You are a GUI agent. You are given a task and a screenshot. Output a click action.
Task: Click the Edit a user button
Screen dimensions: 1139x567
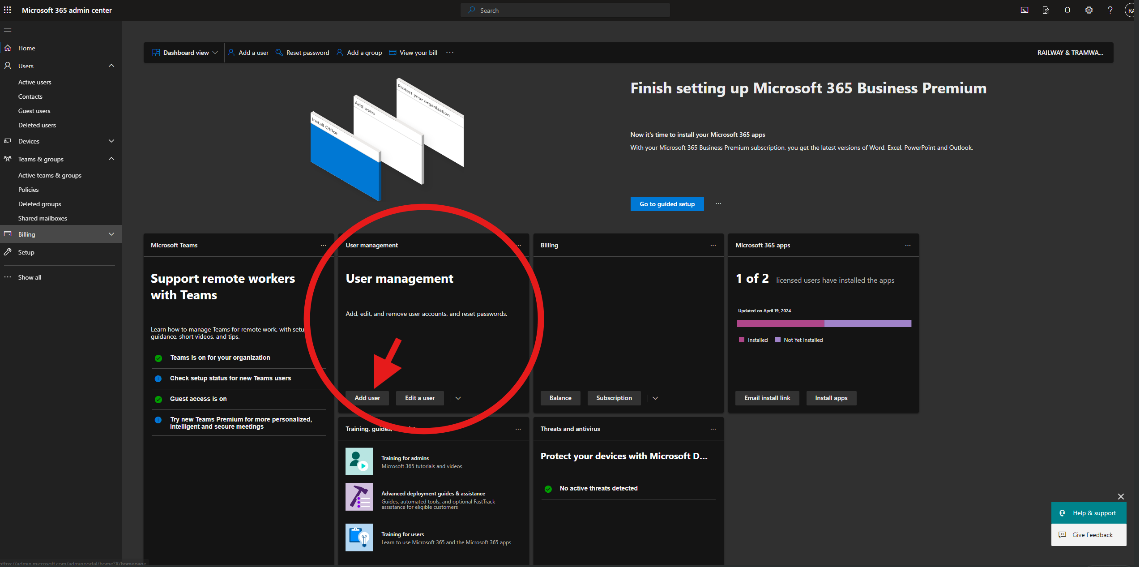click(420, 398)
